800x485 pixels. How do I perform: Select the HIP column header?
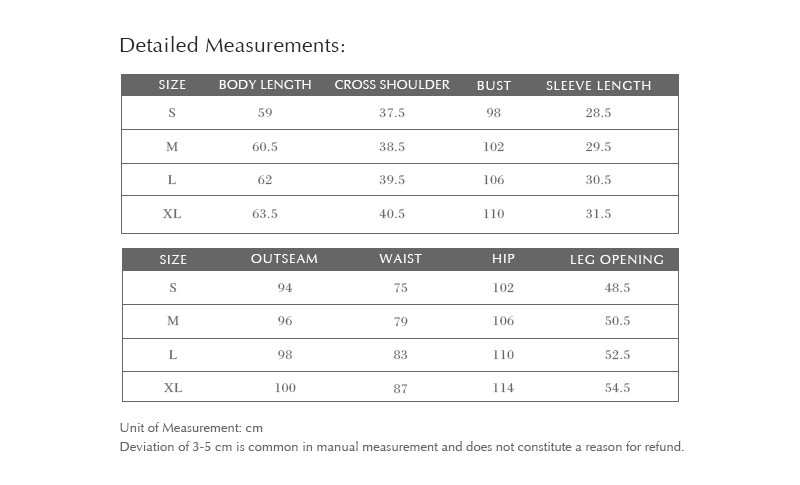[x=503, y=259]
